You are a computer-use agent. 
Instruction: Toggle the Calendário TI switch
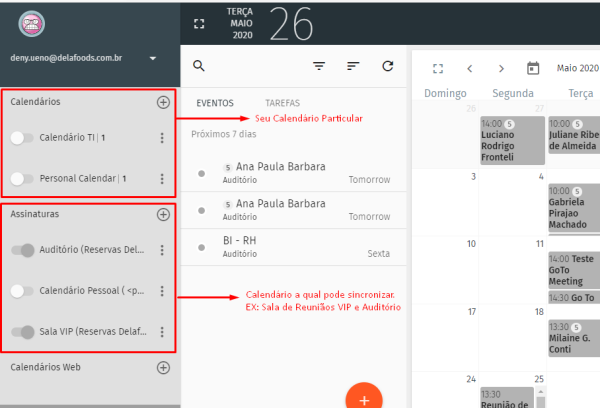tap(22, 138)
